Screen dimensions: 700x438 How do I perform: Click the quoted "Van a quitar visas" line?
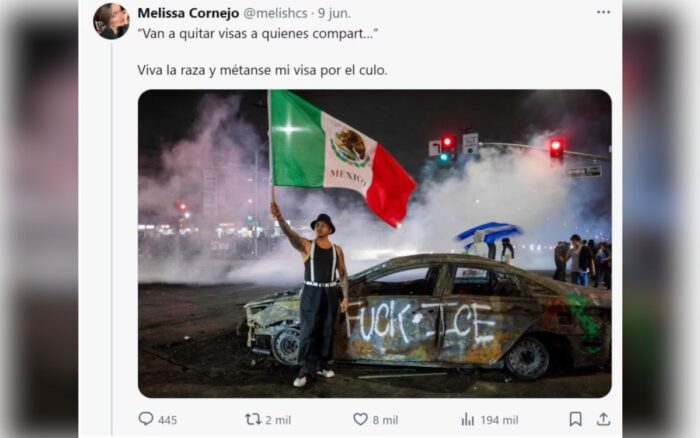(258, 33)
